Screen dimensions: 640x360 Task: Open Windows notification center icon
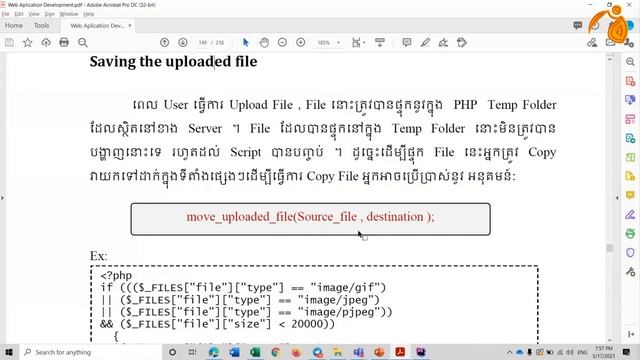click(x=627, y=352)
